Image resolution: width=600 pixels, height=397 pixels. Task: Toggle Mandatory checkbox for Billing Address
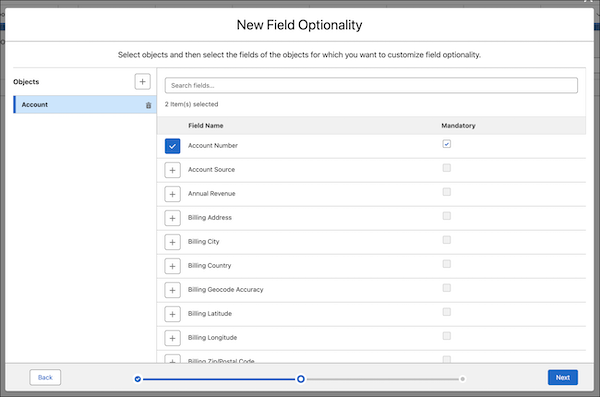[x=447, y=216]
